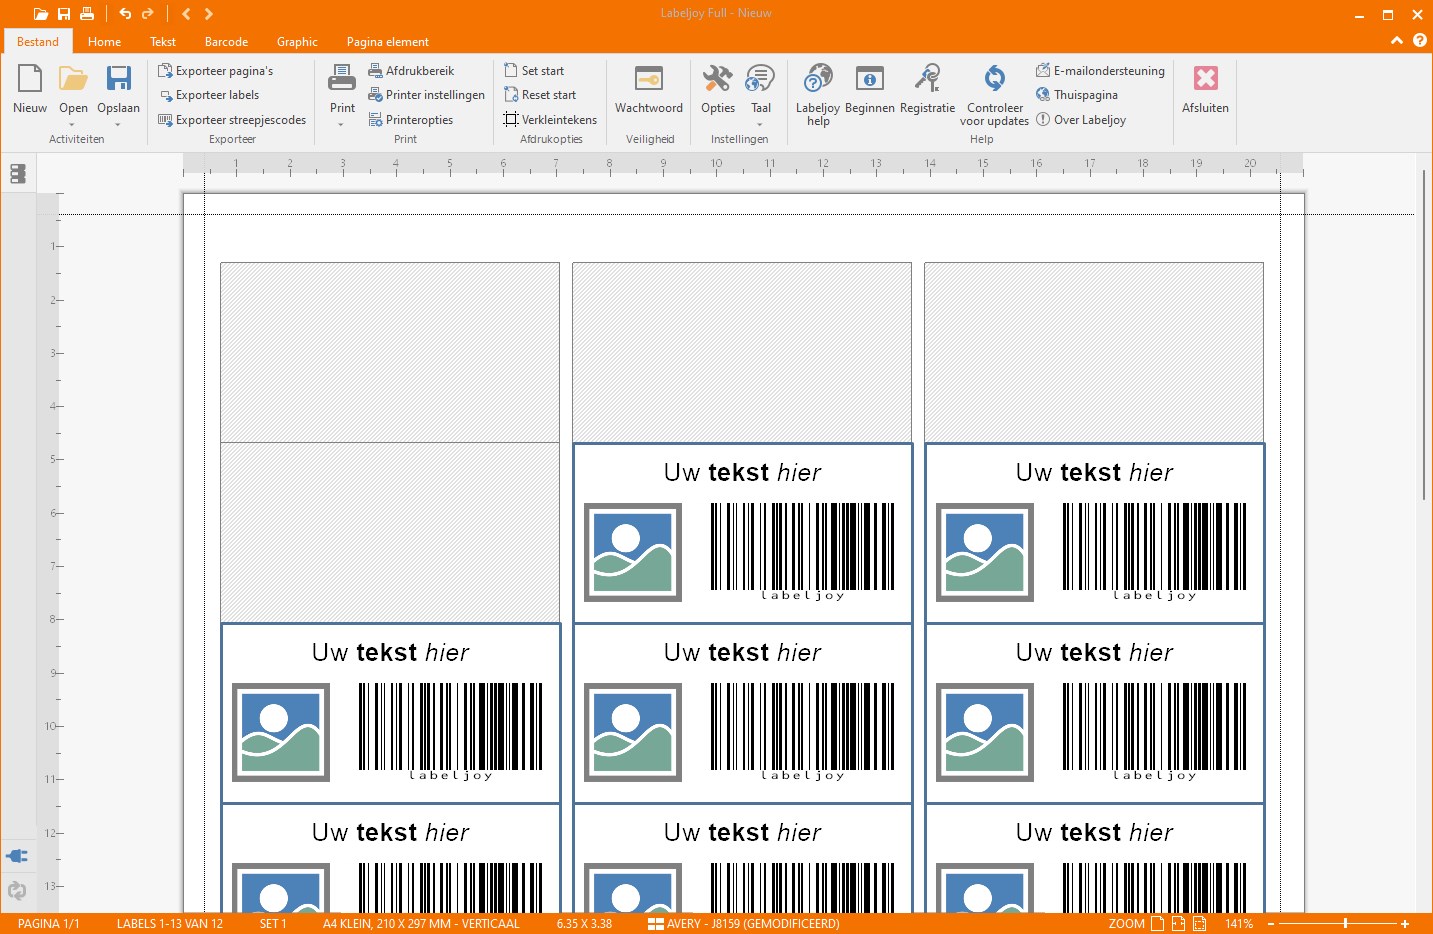Switch to the Graphic tab

[297, 42]
